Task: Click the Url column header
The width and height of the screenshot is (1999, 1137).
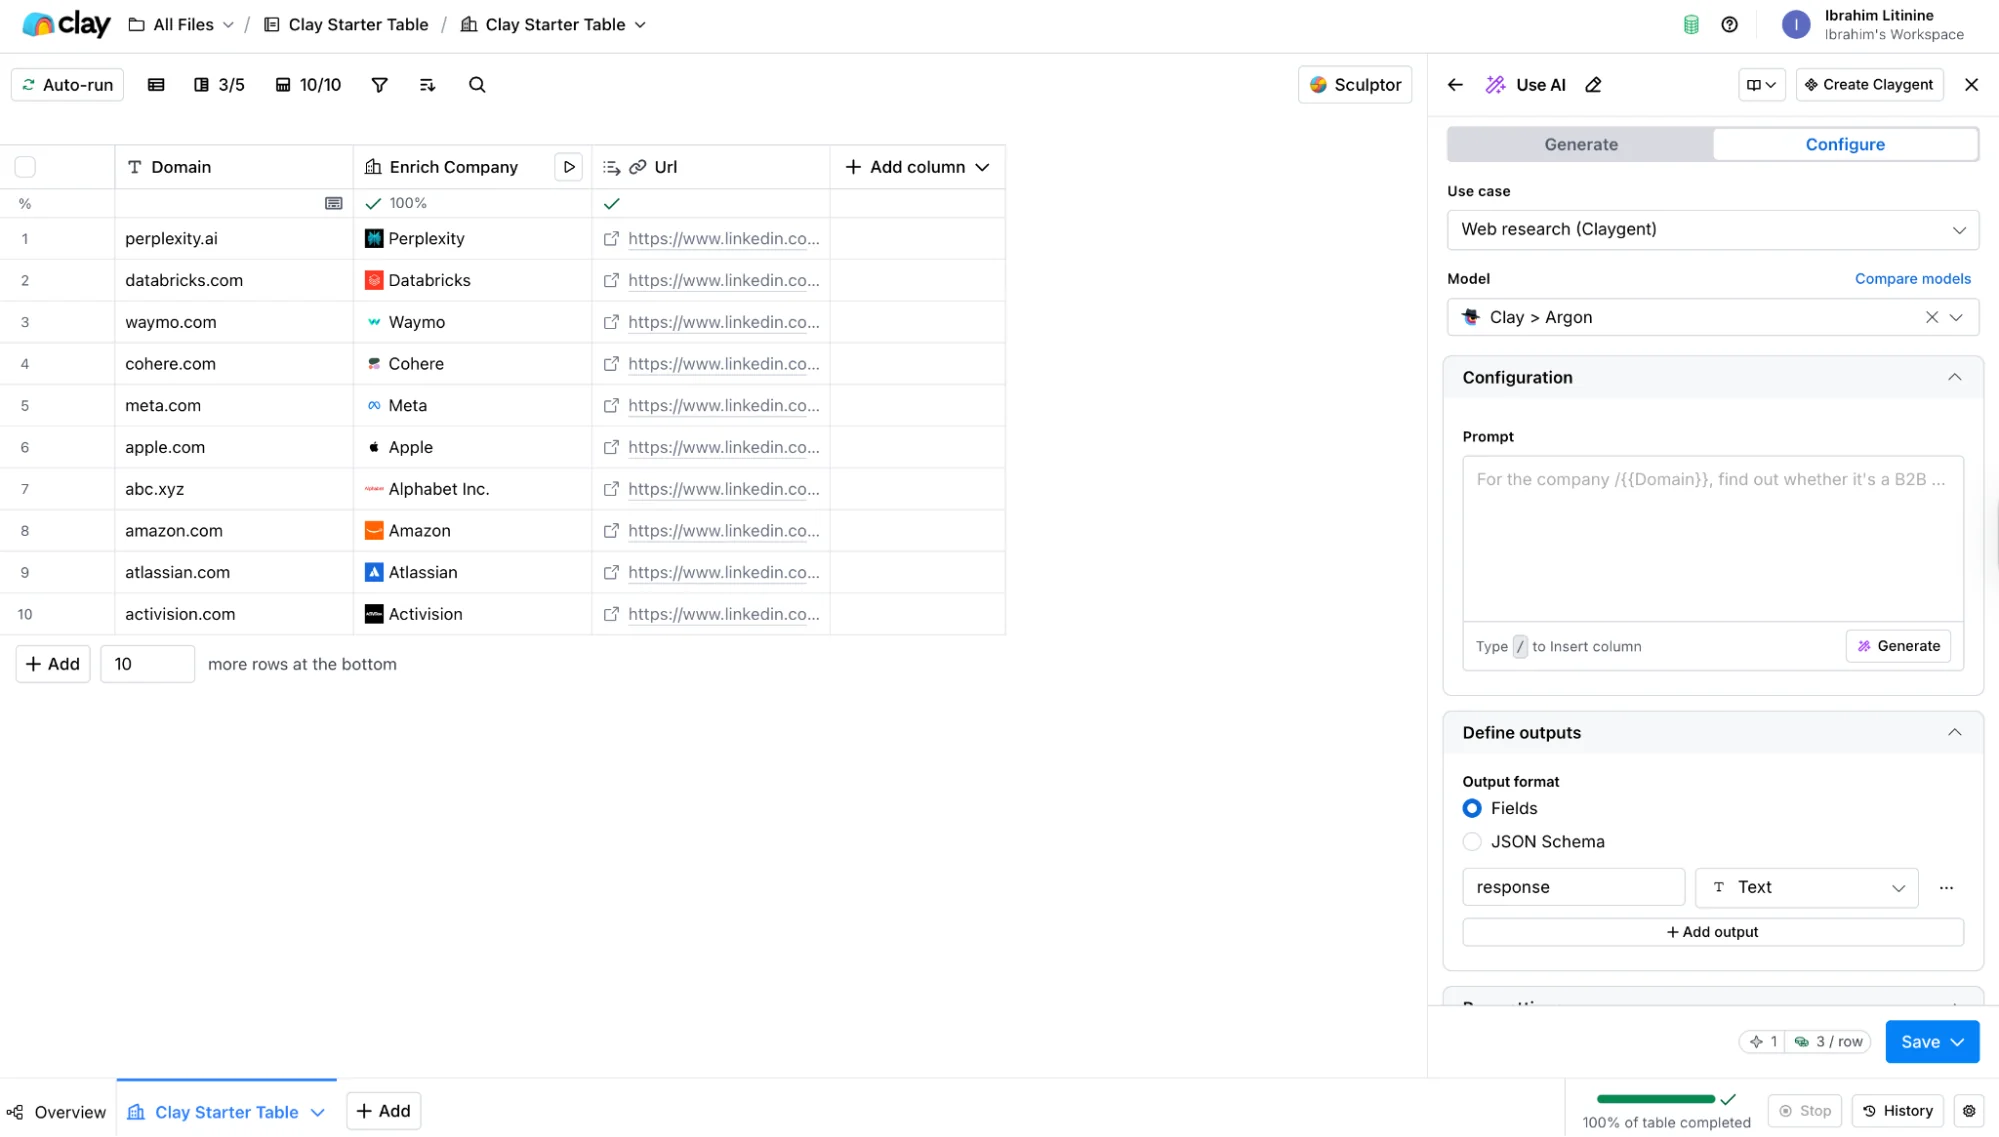Action: click(x=711, y=167)
